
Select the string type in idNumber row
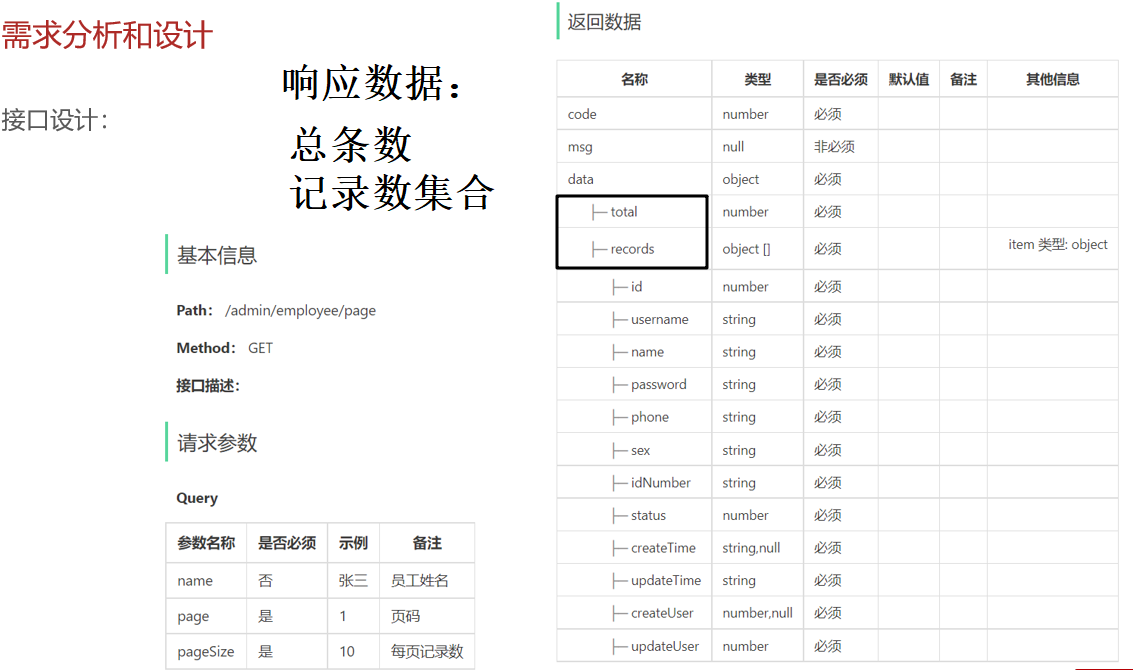(x=739, y=483)
